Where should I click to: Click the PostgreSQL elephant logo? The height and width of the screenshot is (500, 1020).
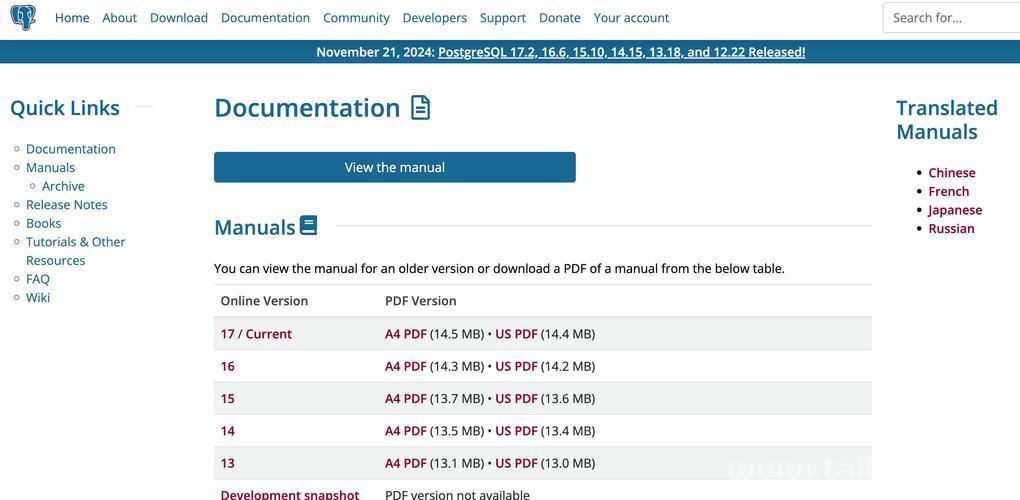(x=23, y=18)
